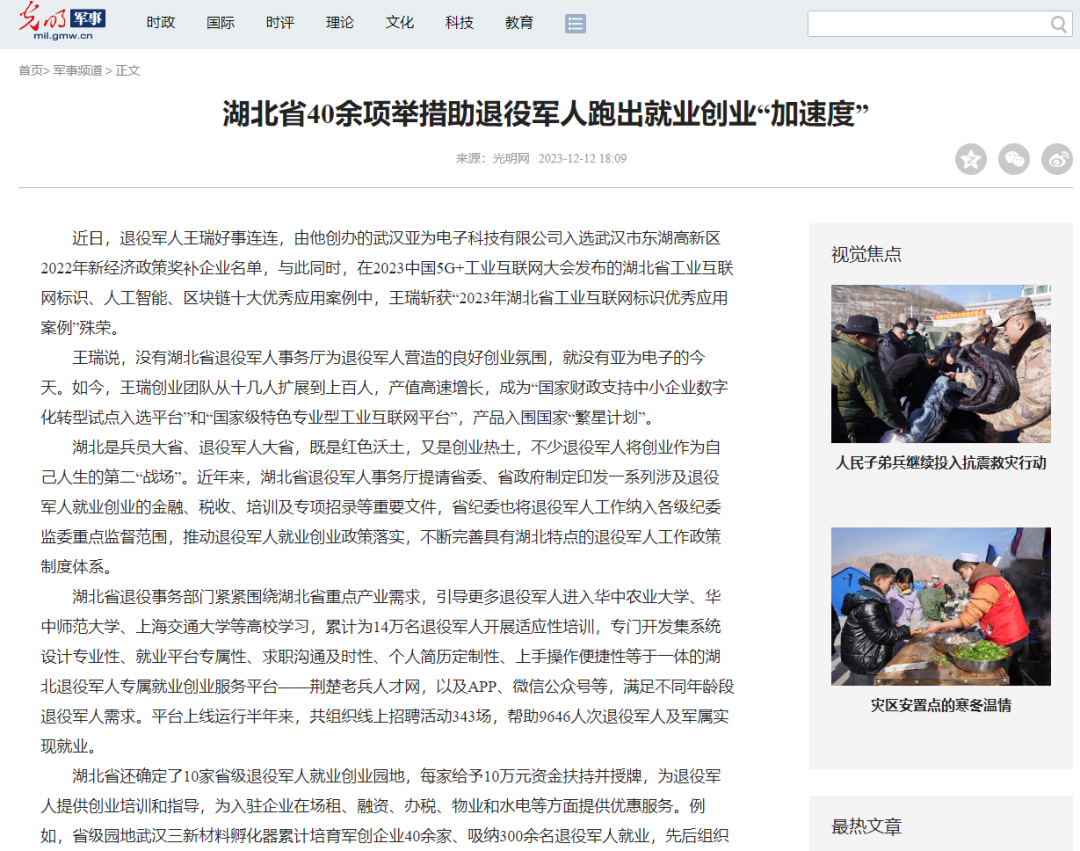Switch to 科技 channel

coord(460,23)
